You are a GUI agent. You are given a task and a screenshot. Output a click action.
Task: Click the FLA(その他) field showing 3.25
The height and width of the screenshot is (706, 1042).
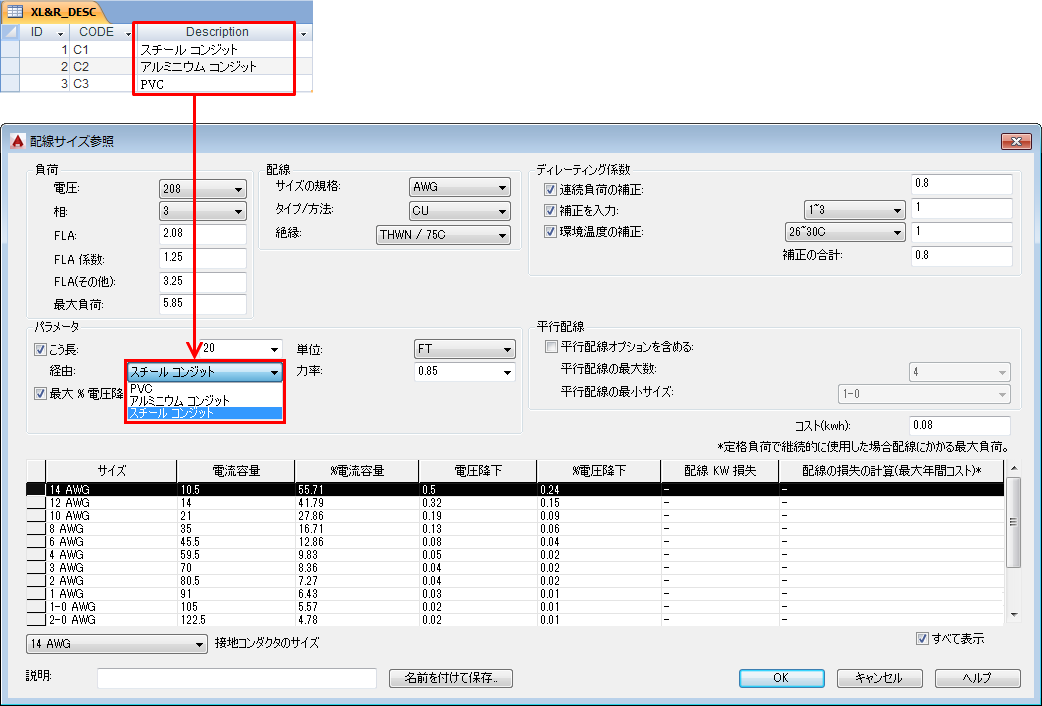tap(203, 282)
